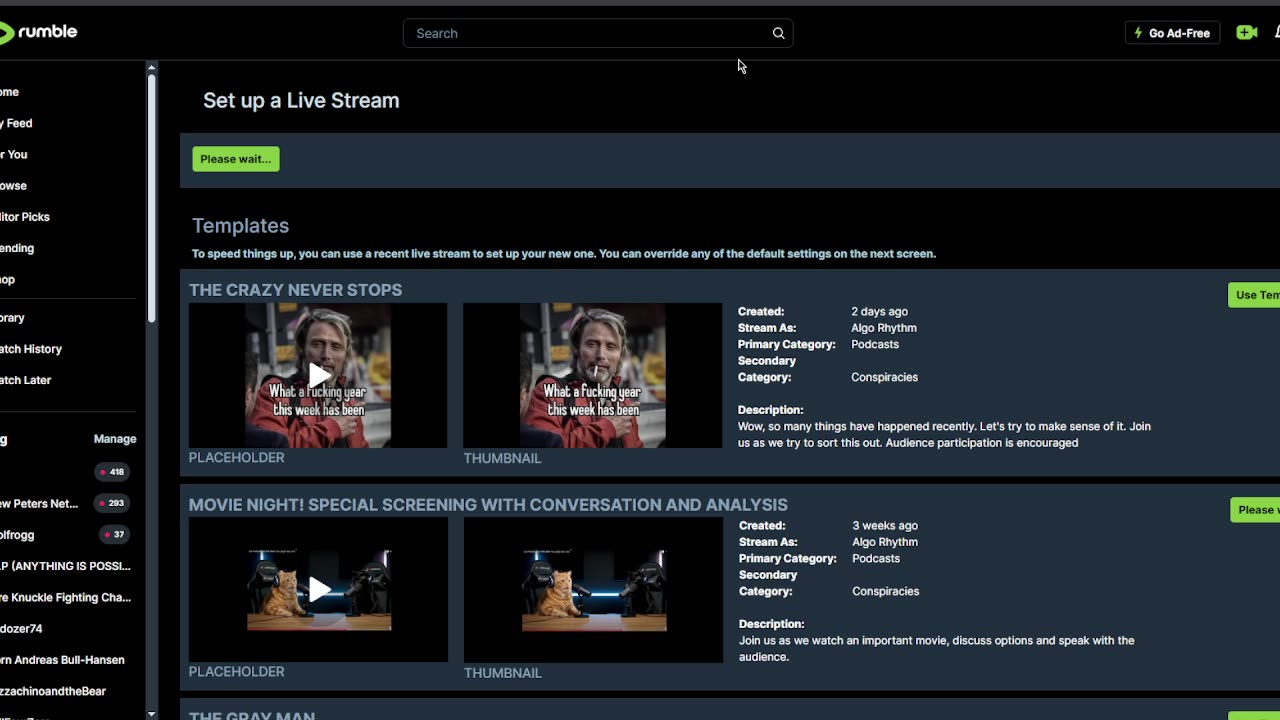This screenshot has height=720, width=1280.
Task: Click the Templates section heading
Action: [x=240, y=226]
